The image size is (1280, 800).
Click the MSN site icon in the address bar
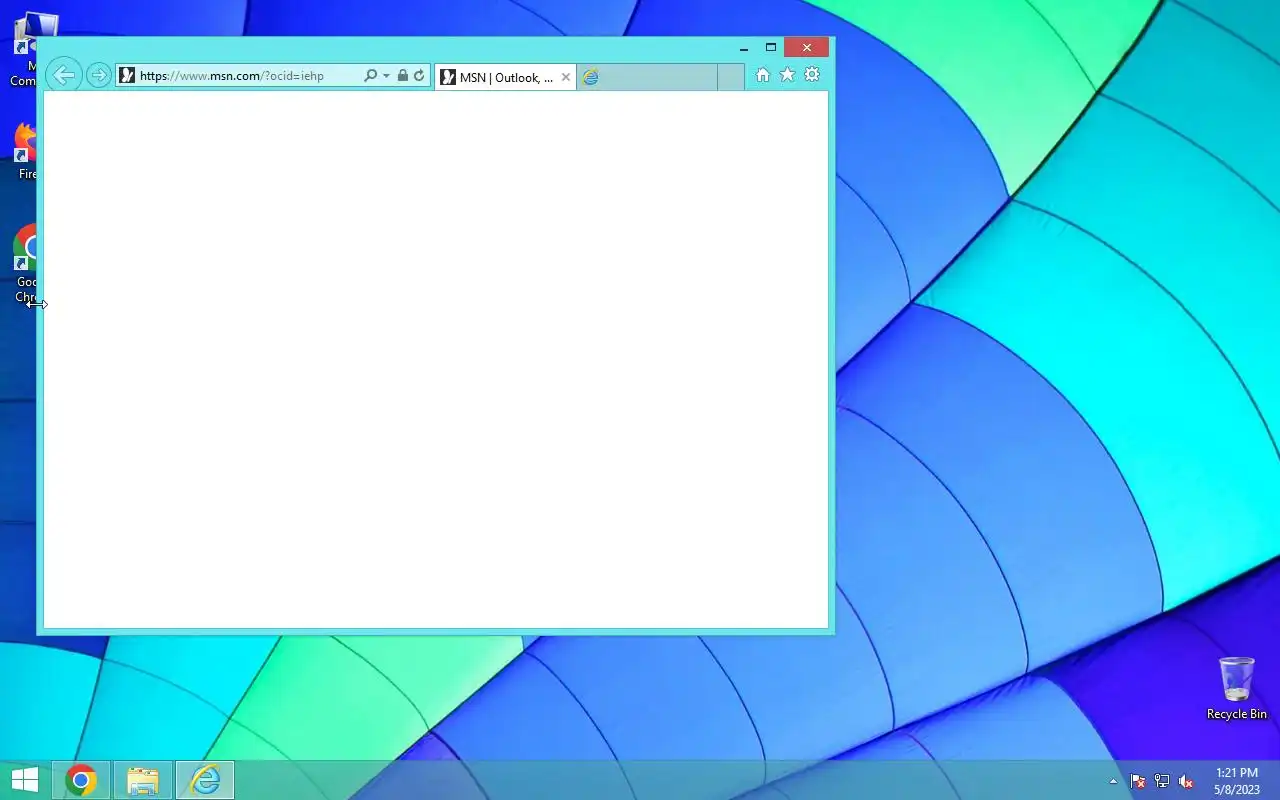(x=127, y=75)
